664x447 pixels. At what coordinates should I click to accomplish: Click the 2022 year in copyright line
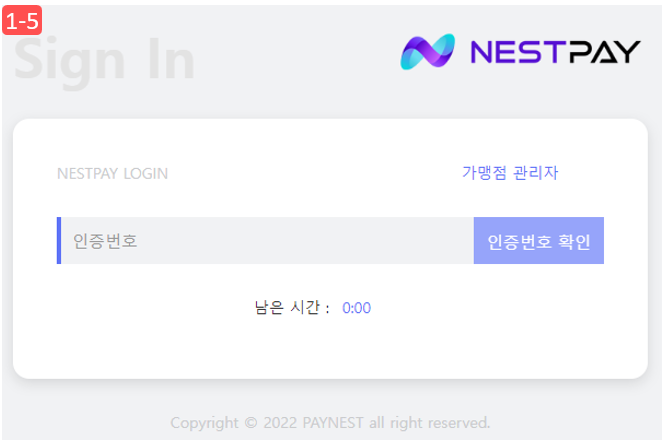(x=280, y=422)
